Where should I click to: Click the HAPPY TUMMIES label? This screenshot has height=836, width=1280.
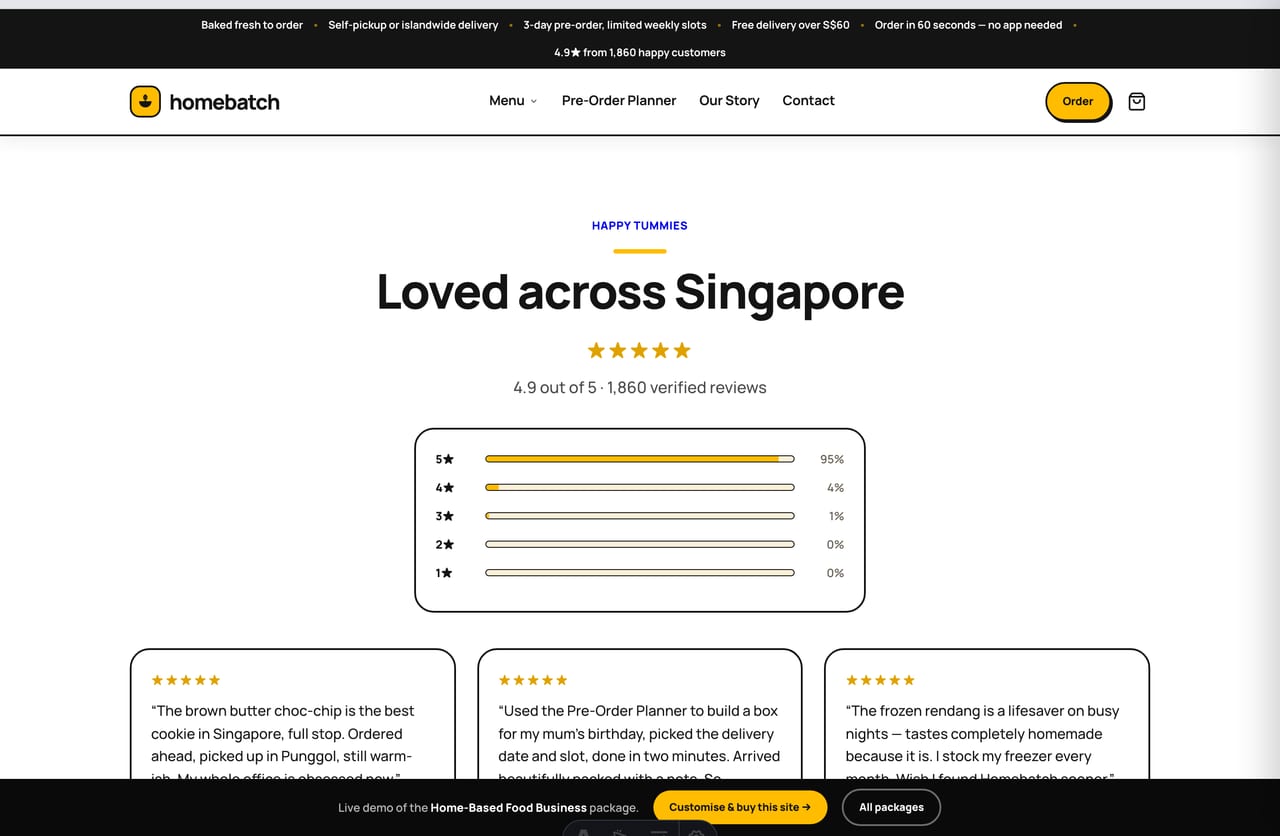tap(640, 226)
